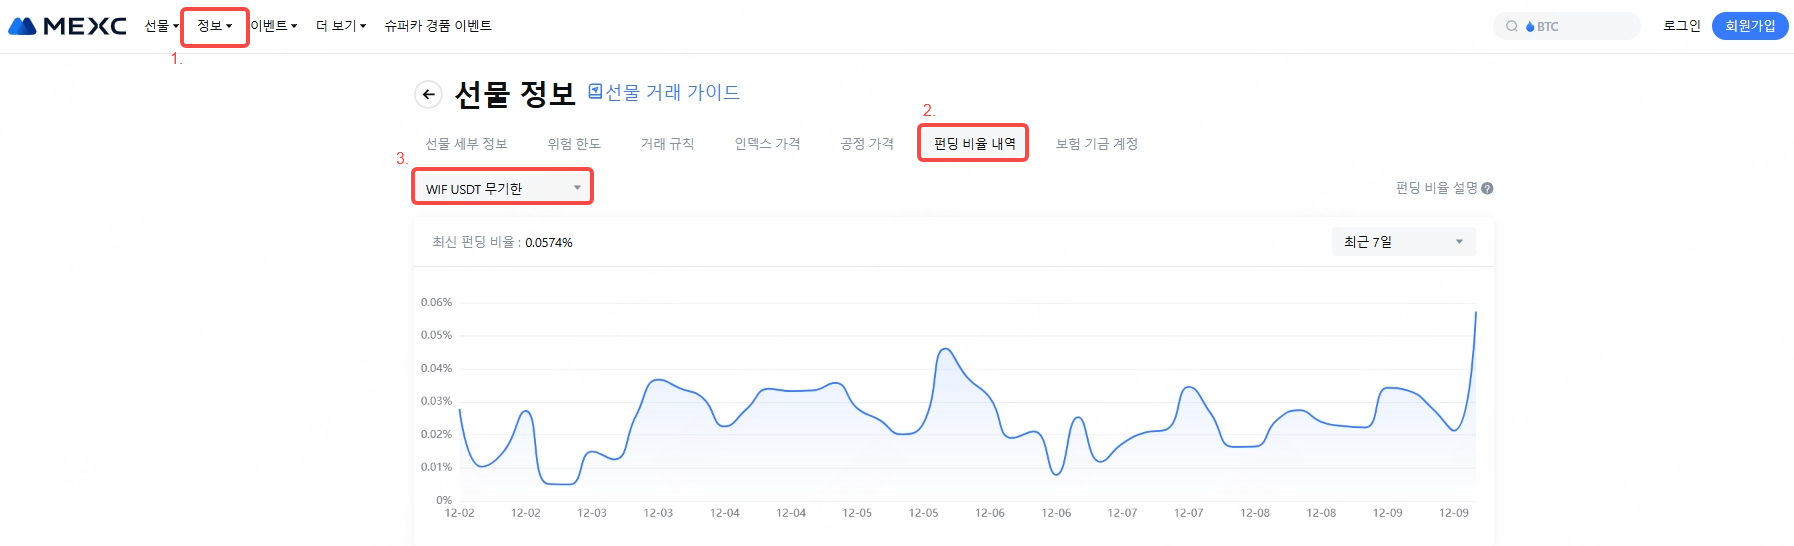
Task: Open the 인덱스 가격 tab
Action: coord(767,144)
